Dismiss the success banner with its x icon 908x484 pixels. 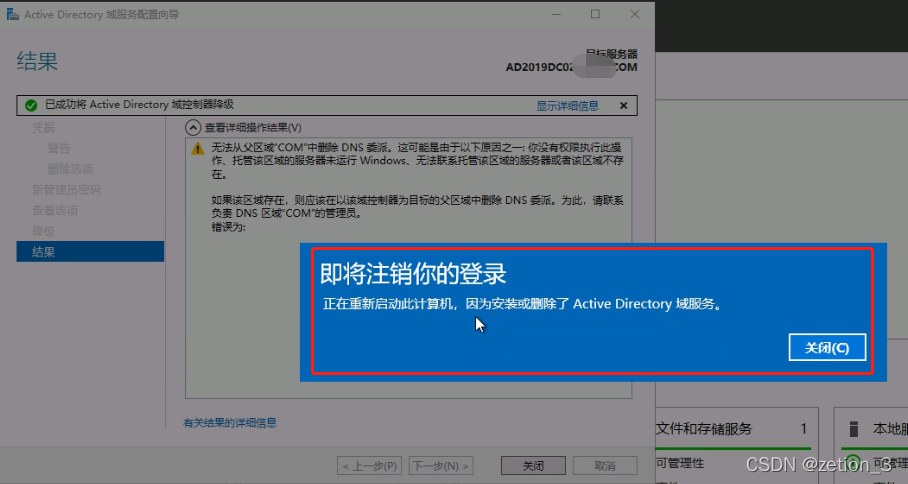click(624, 106)
